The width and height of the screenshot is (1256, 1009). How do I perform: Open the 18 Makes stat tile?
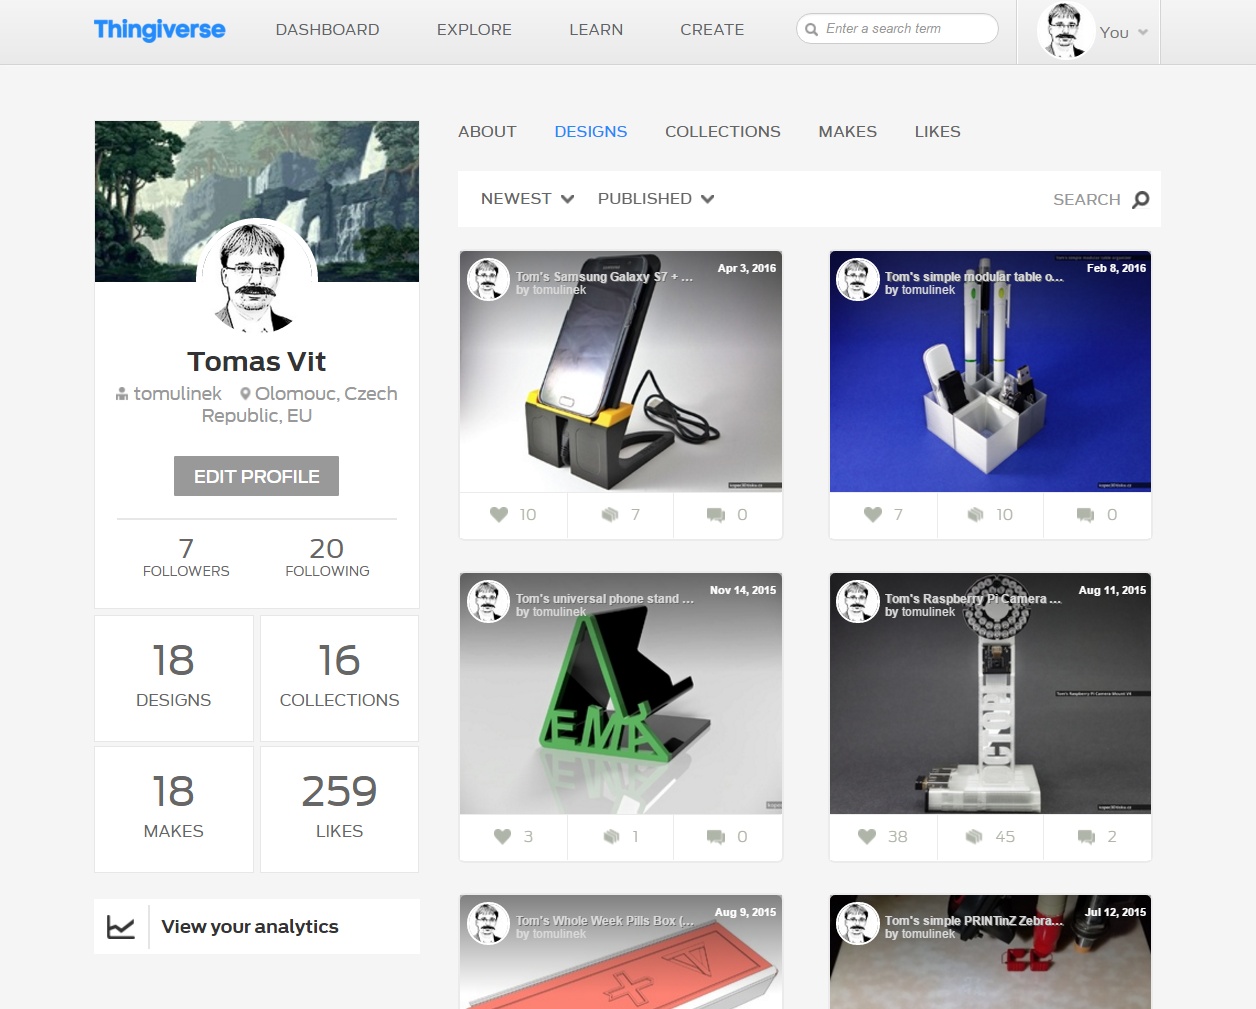click(x=174, y=809)
